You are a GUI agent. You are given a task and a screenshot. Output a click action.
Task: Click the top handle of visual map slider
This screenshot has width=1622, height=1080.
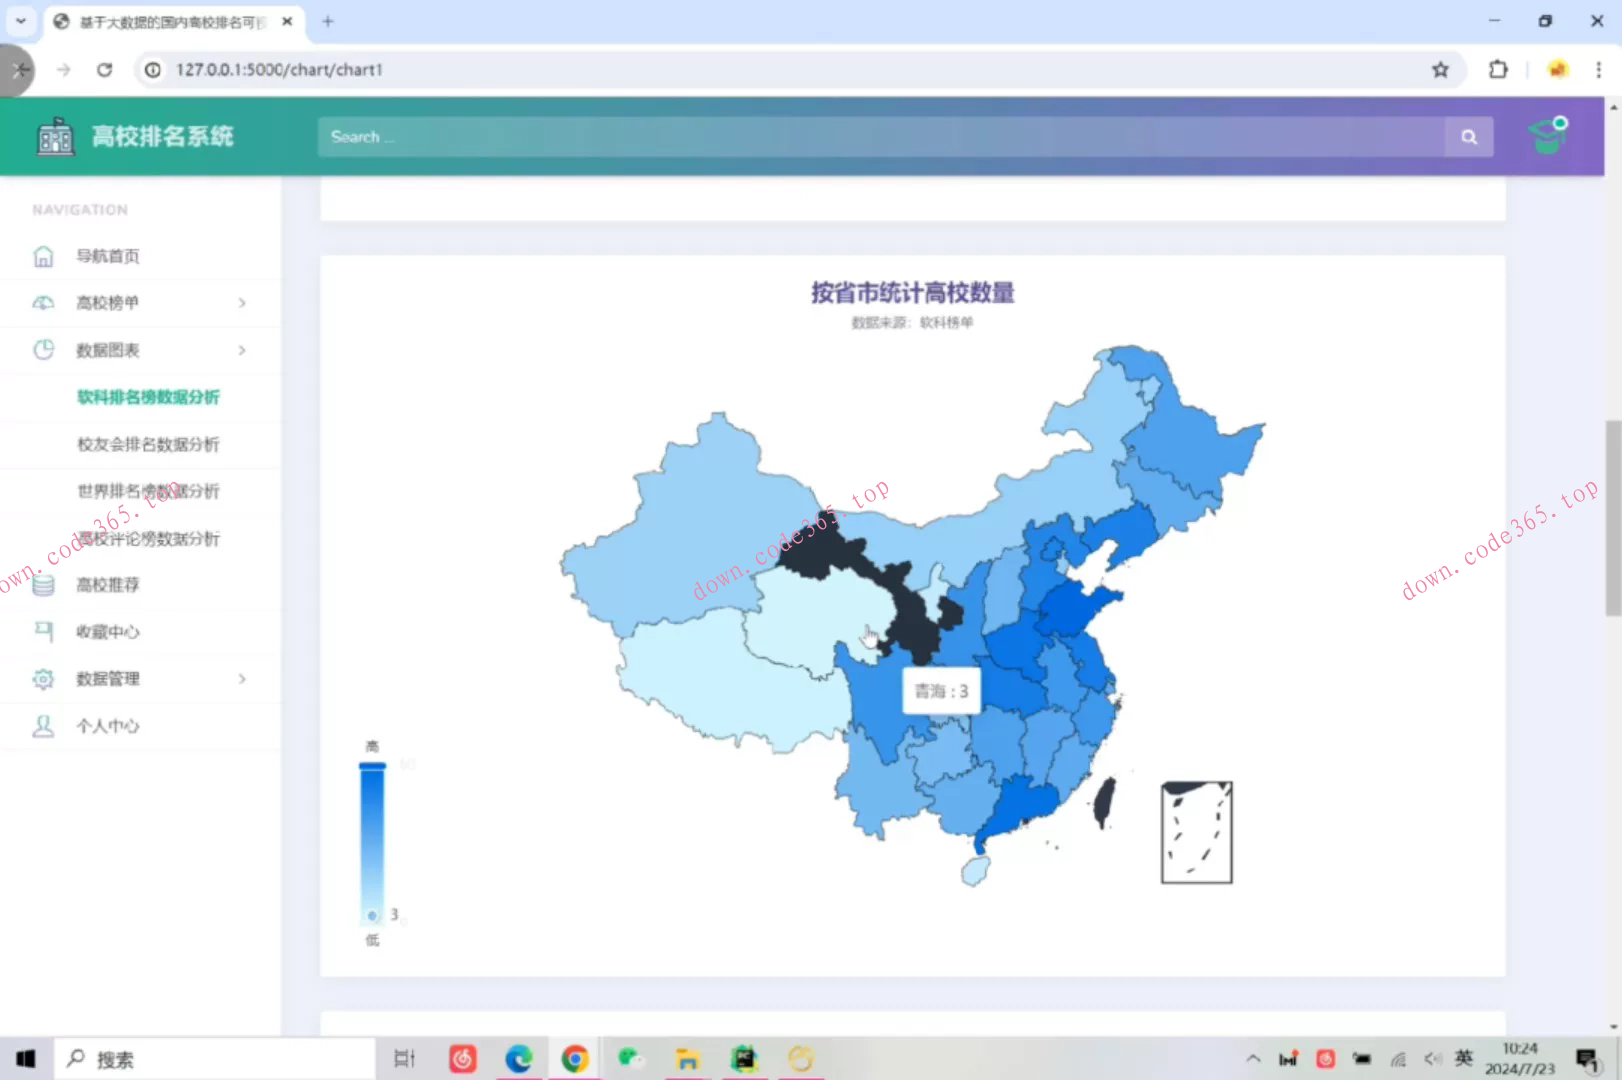tap(372, 766)
